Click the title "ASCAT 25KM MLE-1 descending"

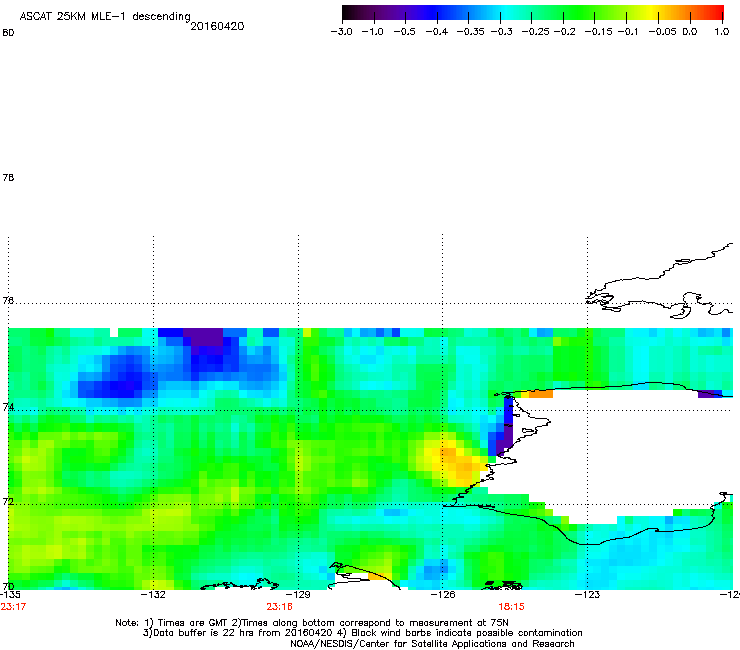point(105,17)
